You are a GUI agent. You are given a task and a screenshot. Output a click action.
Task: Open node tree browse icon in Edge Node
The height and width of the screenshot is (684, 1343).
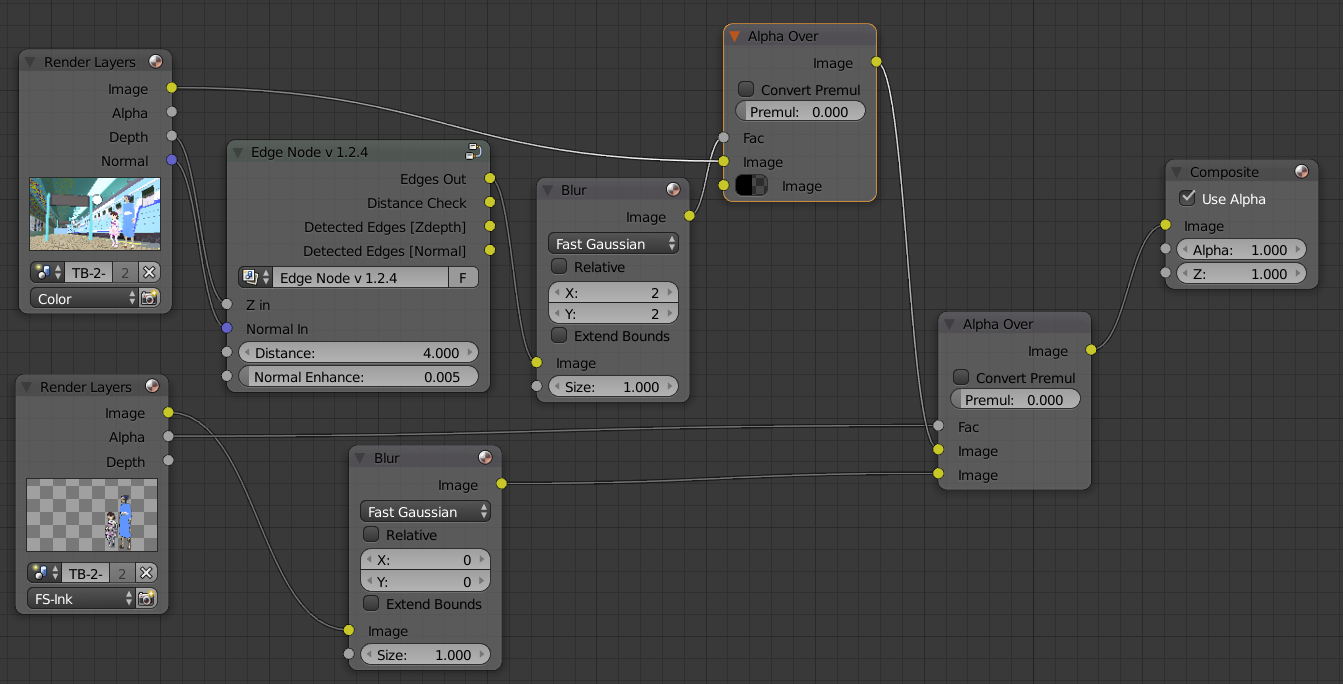pos(255,278)
